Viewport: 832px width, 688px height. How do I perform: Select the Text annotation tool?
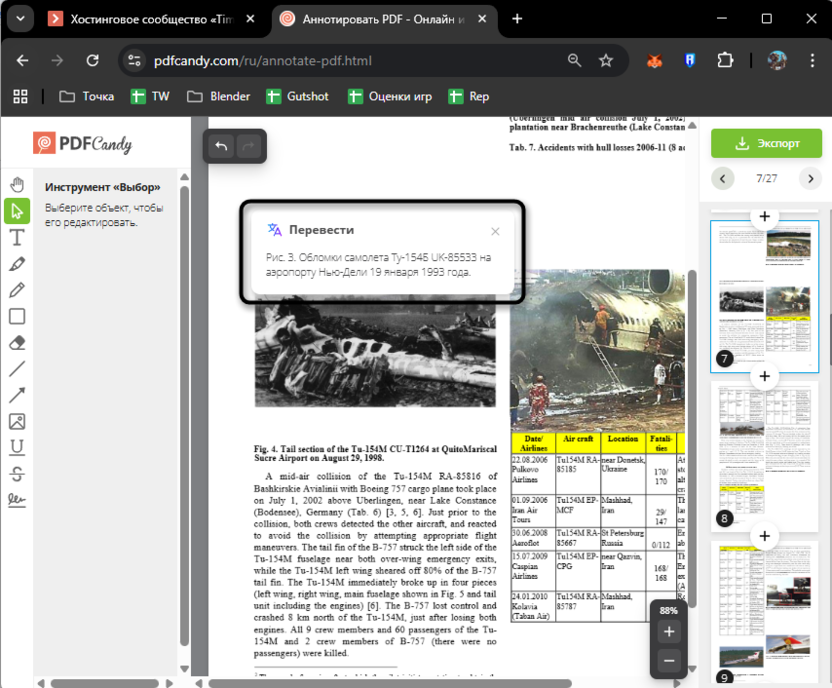pyautogui.click(x=16, y=237)
